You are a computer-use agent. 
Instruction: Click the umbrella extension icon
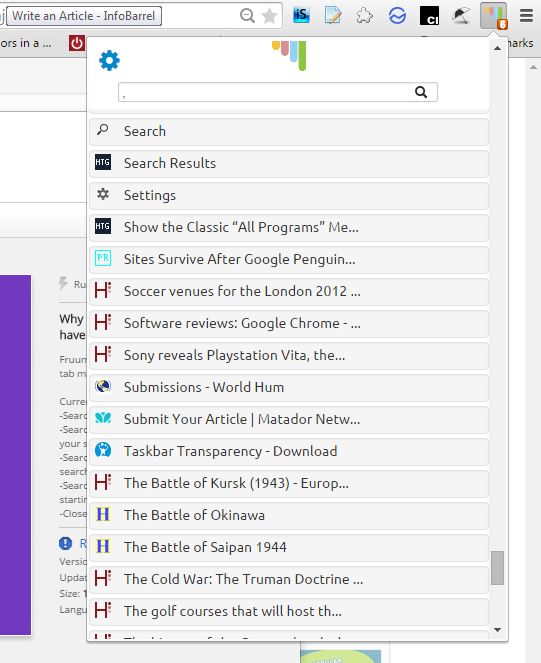coord(461,16)
